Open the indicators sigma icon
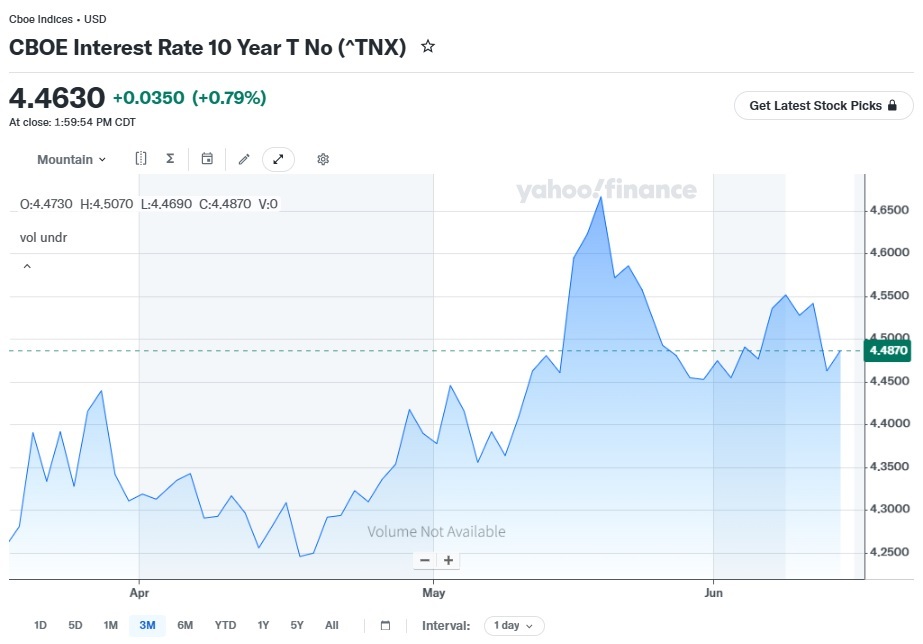 tap(170, 158)
